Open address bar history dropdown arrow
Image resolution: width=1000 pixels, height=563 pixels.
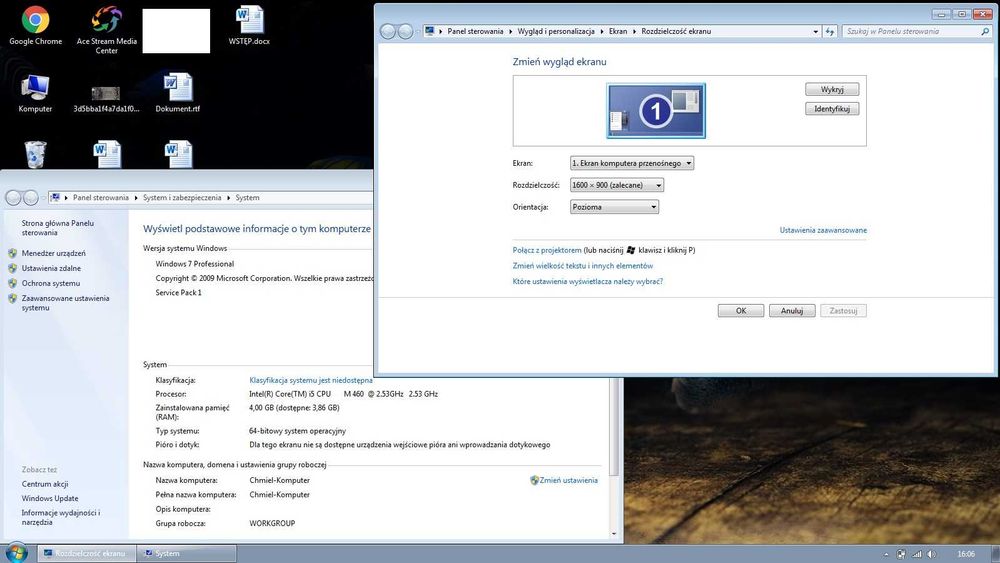coord(816,31)
